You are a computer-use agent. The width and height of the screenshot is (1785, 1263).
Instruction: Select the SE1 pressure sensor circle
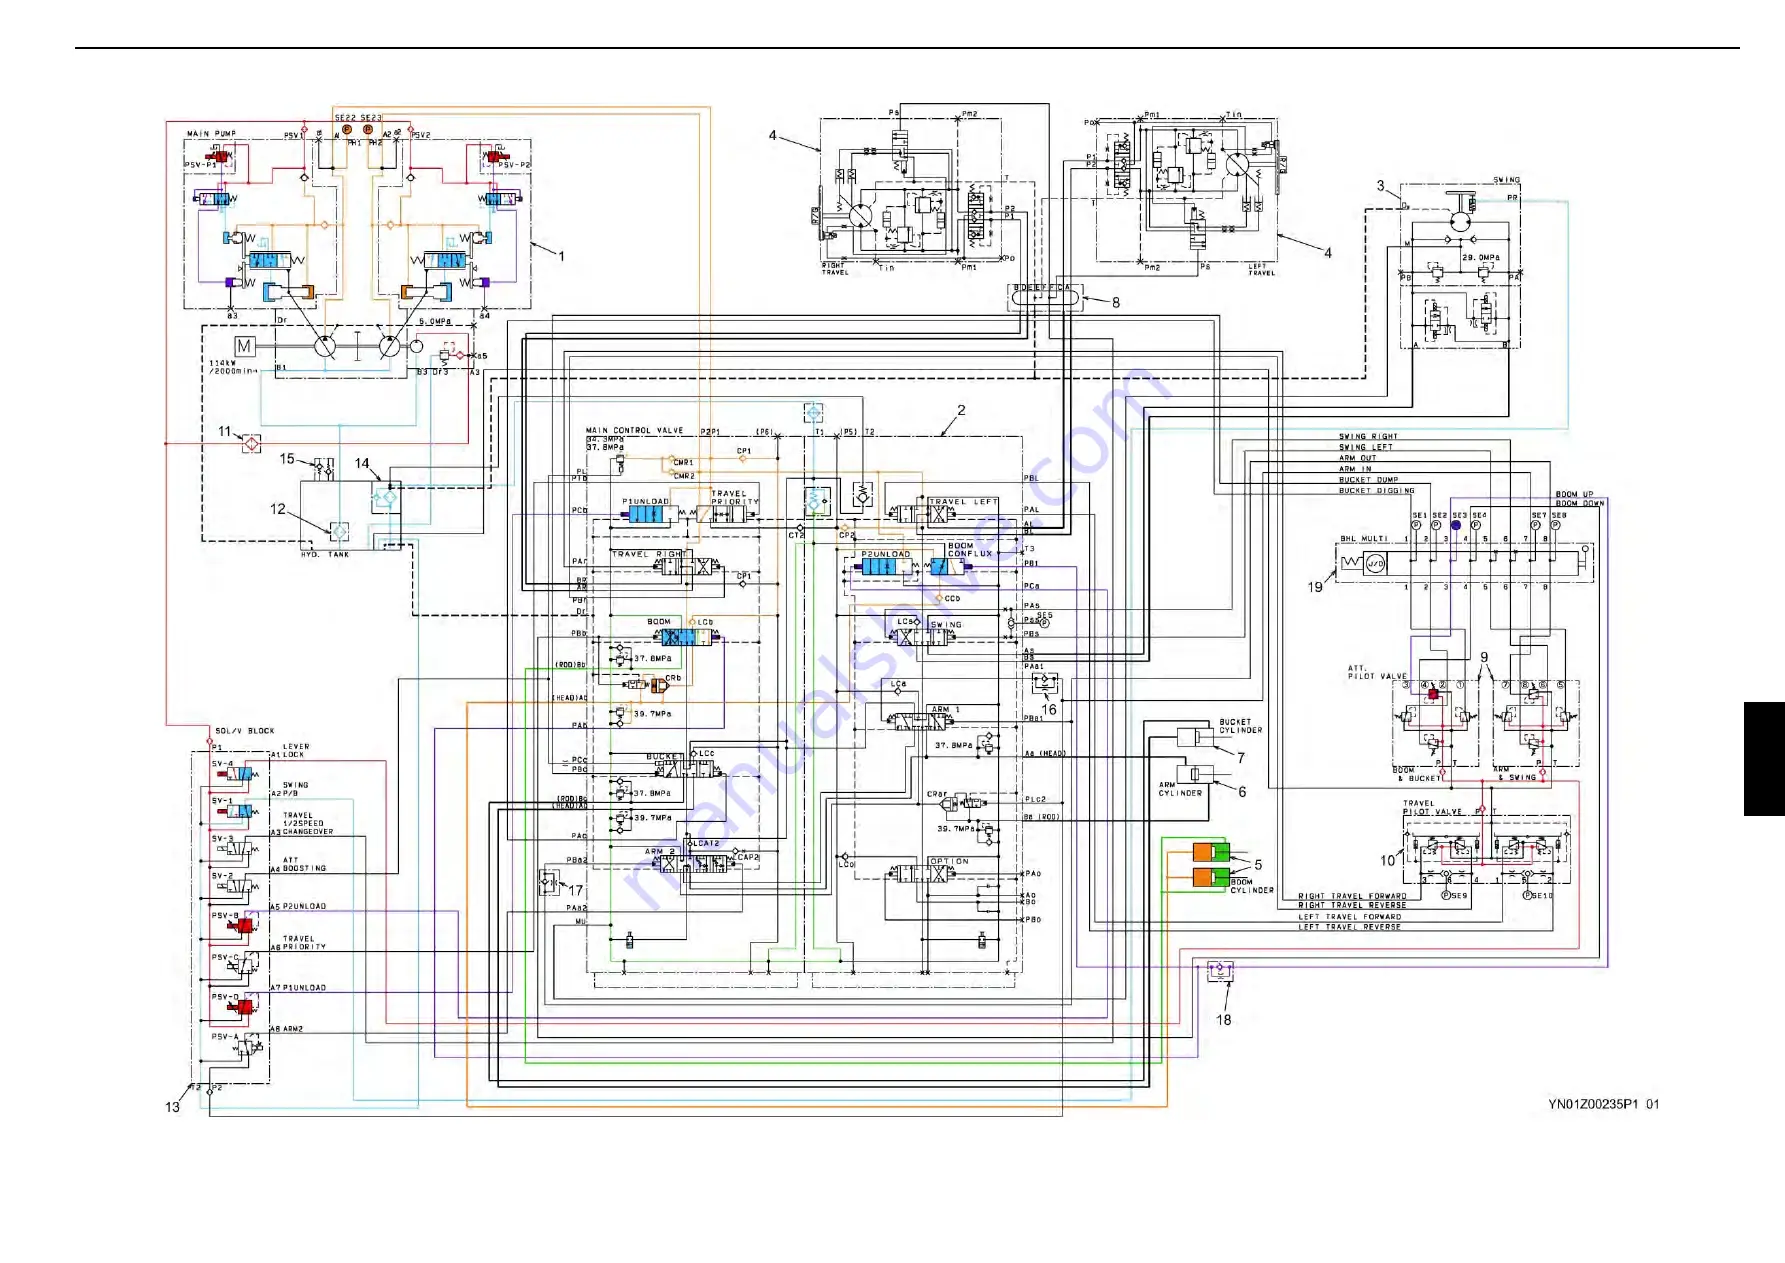click(1416, 525)
